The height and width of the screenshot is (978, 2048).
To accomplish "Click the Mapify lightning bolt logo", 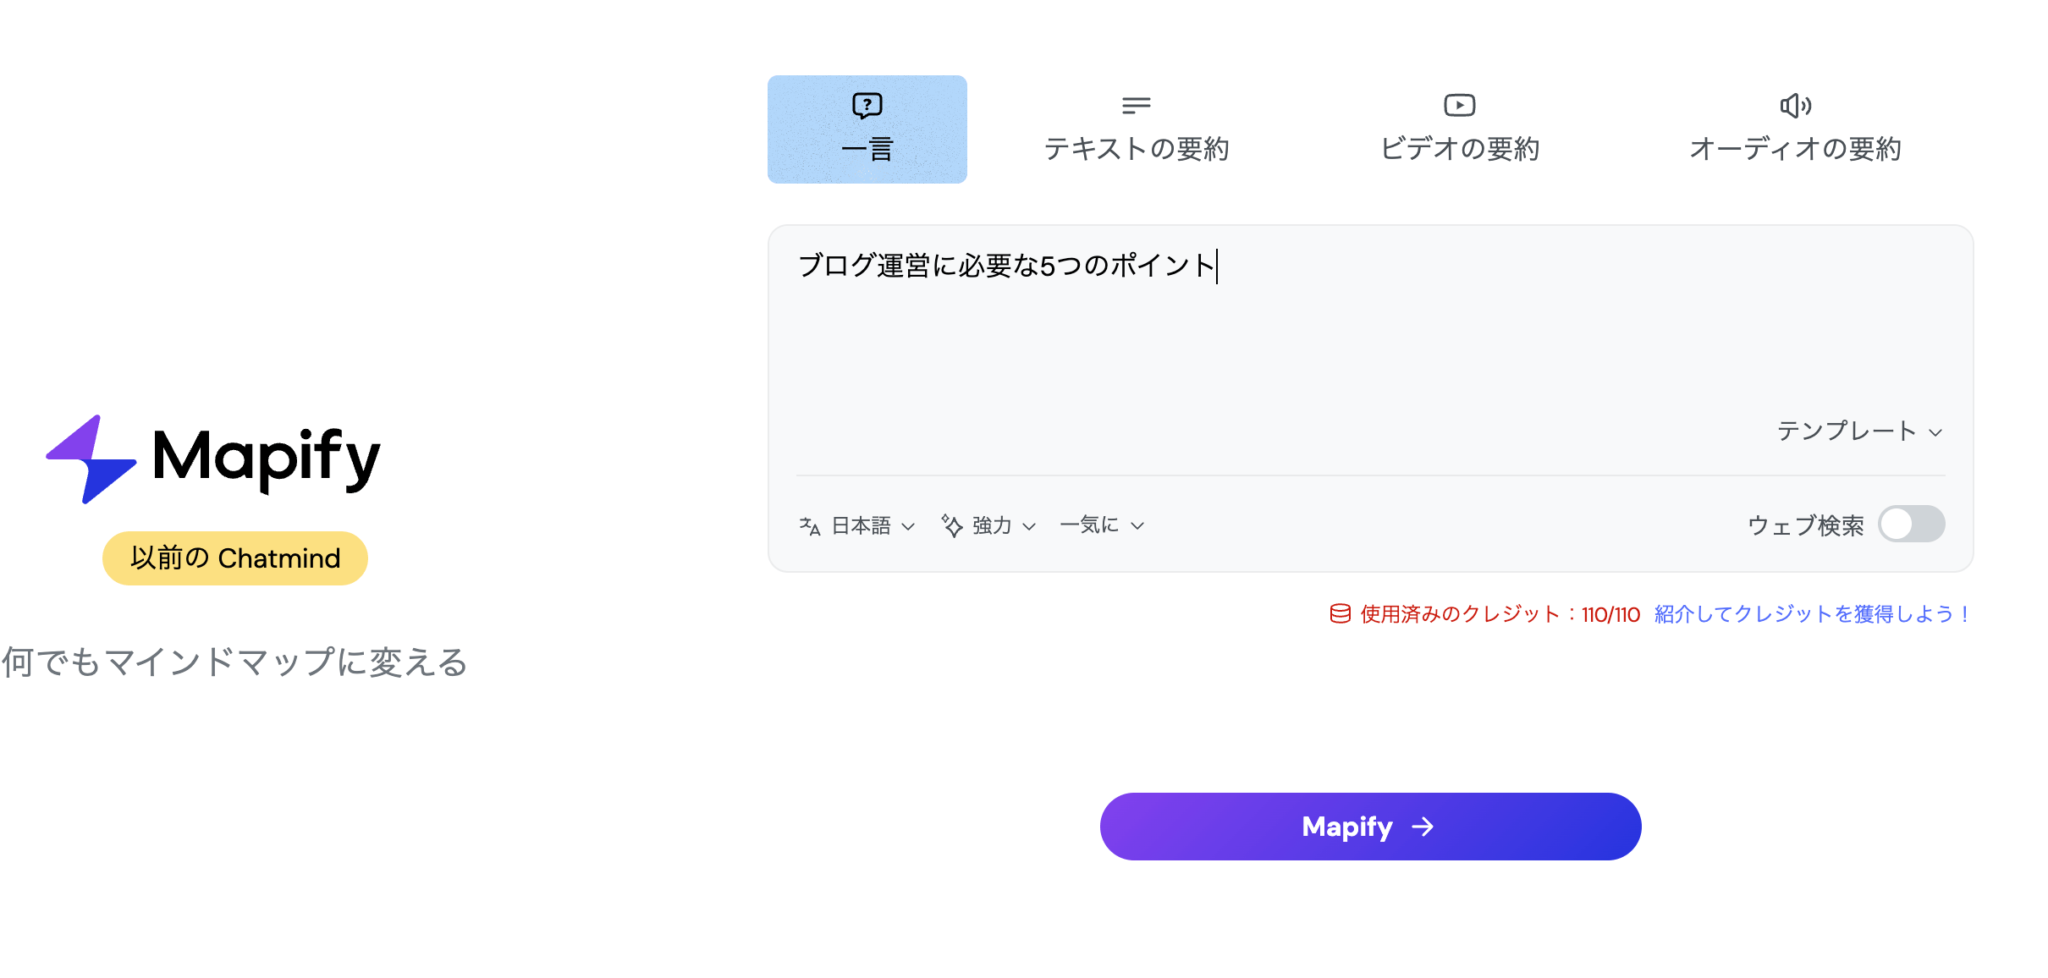I will (90, 458).
